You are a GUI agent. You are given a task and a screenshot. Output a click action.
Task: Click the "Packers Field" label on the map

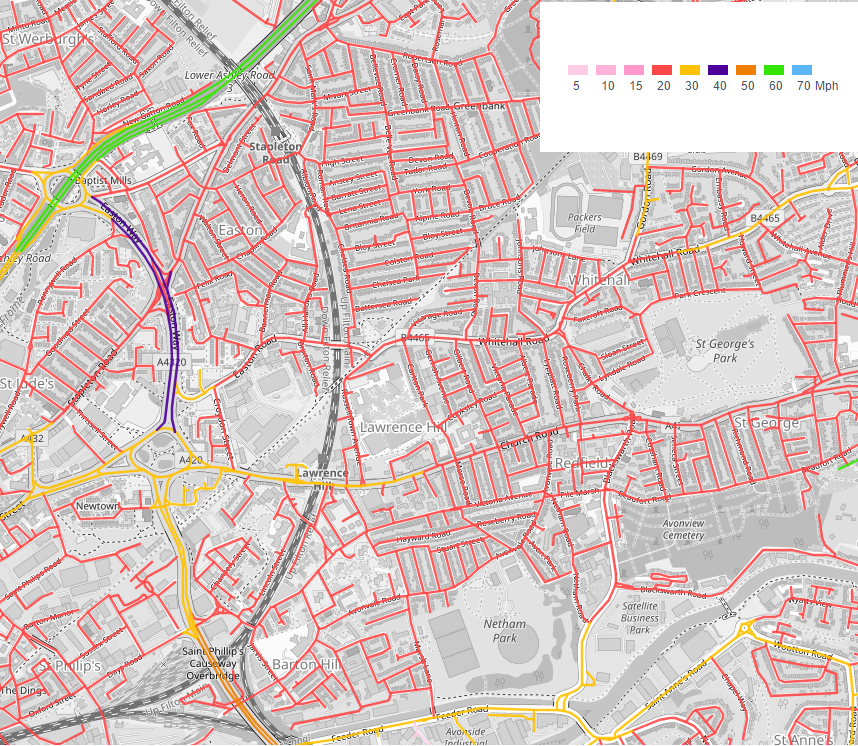pyautogui.click(x=584, y=223)
